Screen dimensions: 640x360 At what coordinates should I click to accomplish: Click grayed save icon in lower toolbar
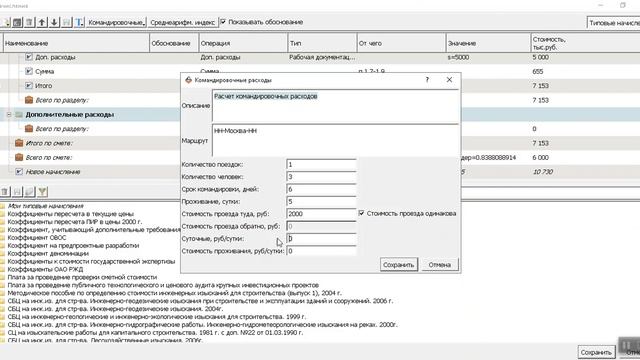17,191
